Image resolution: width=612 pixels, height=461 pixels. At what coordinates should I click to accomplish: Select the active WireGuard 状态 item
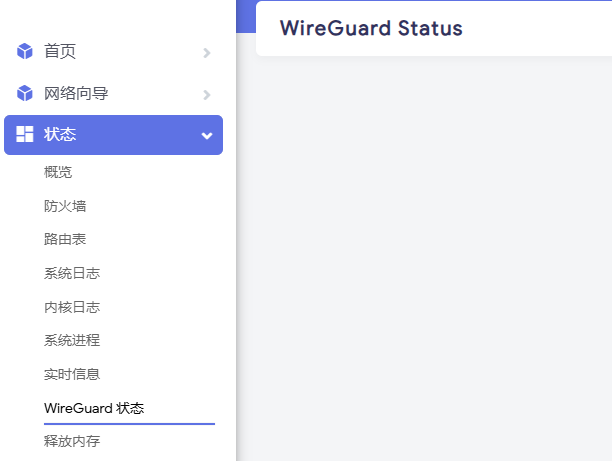pos(94,408)
